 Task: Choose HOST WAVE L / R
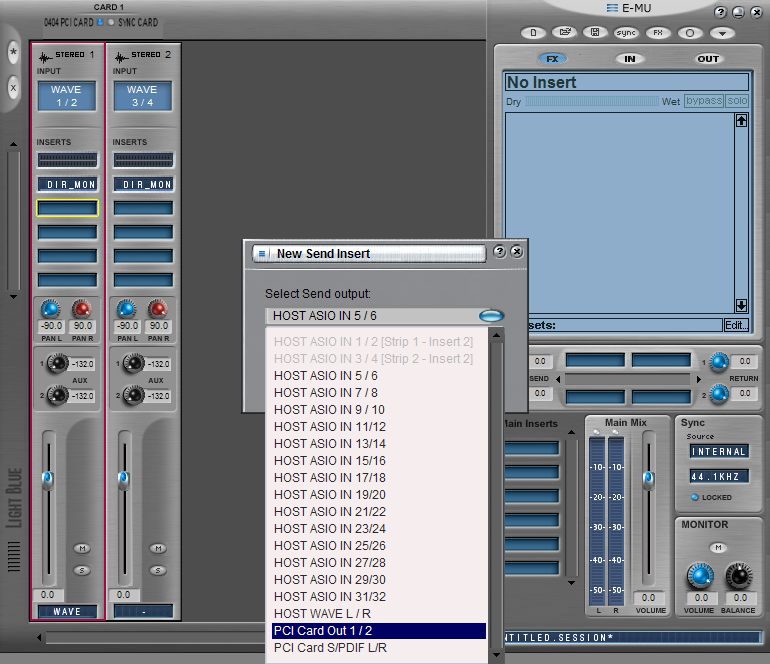(379, 614)
